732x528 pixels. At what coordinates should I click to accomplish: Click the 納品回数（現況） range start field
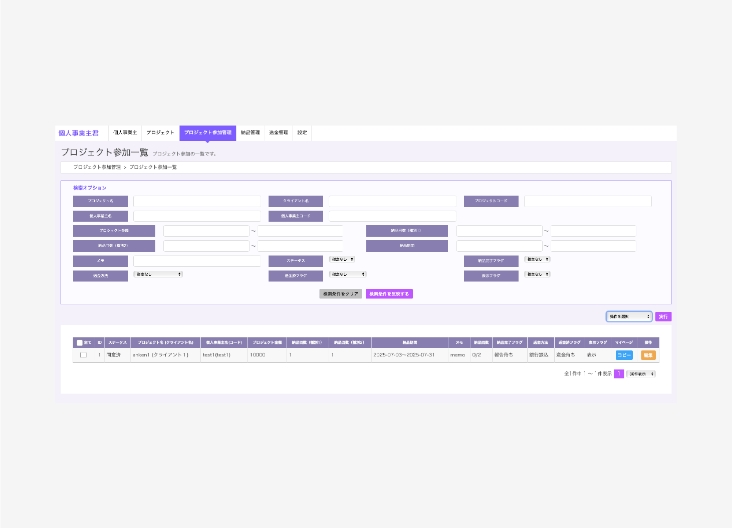pyautogui.click(x=206, y=246)
